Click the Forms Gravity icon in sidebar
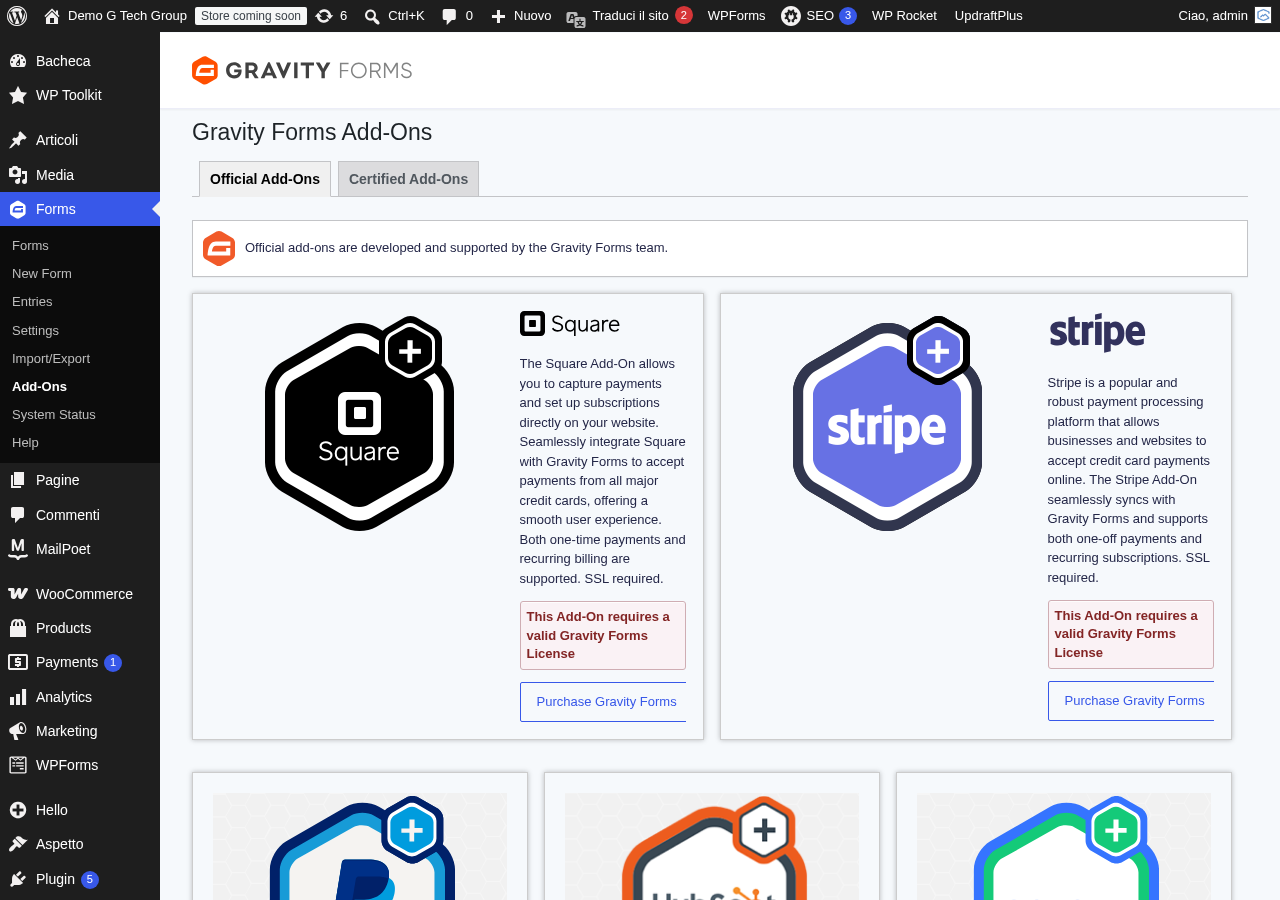Screen dimensions: 1280x900 coord(18,209)
